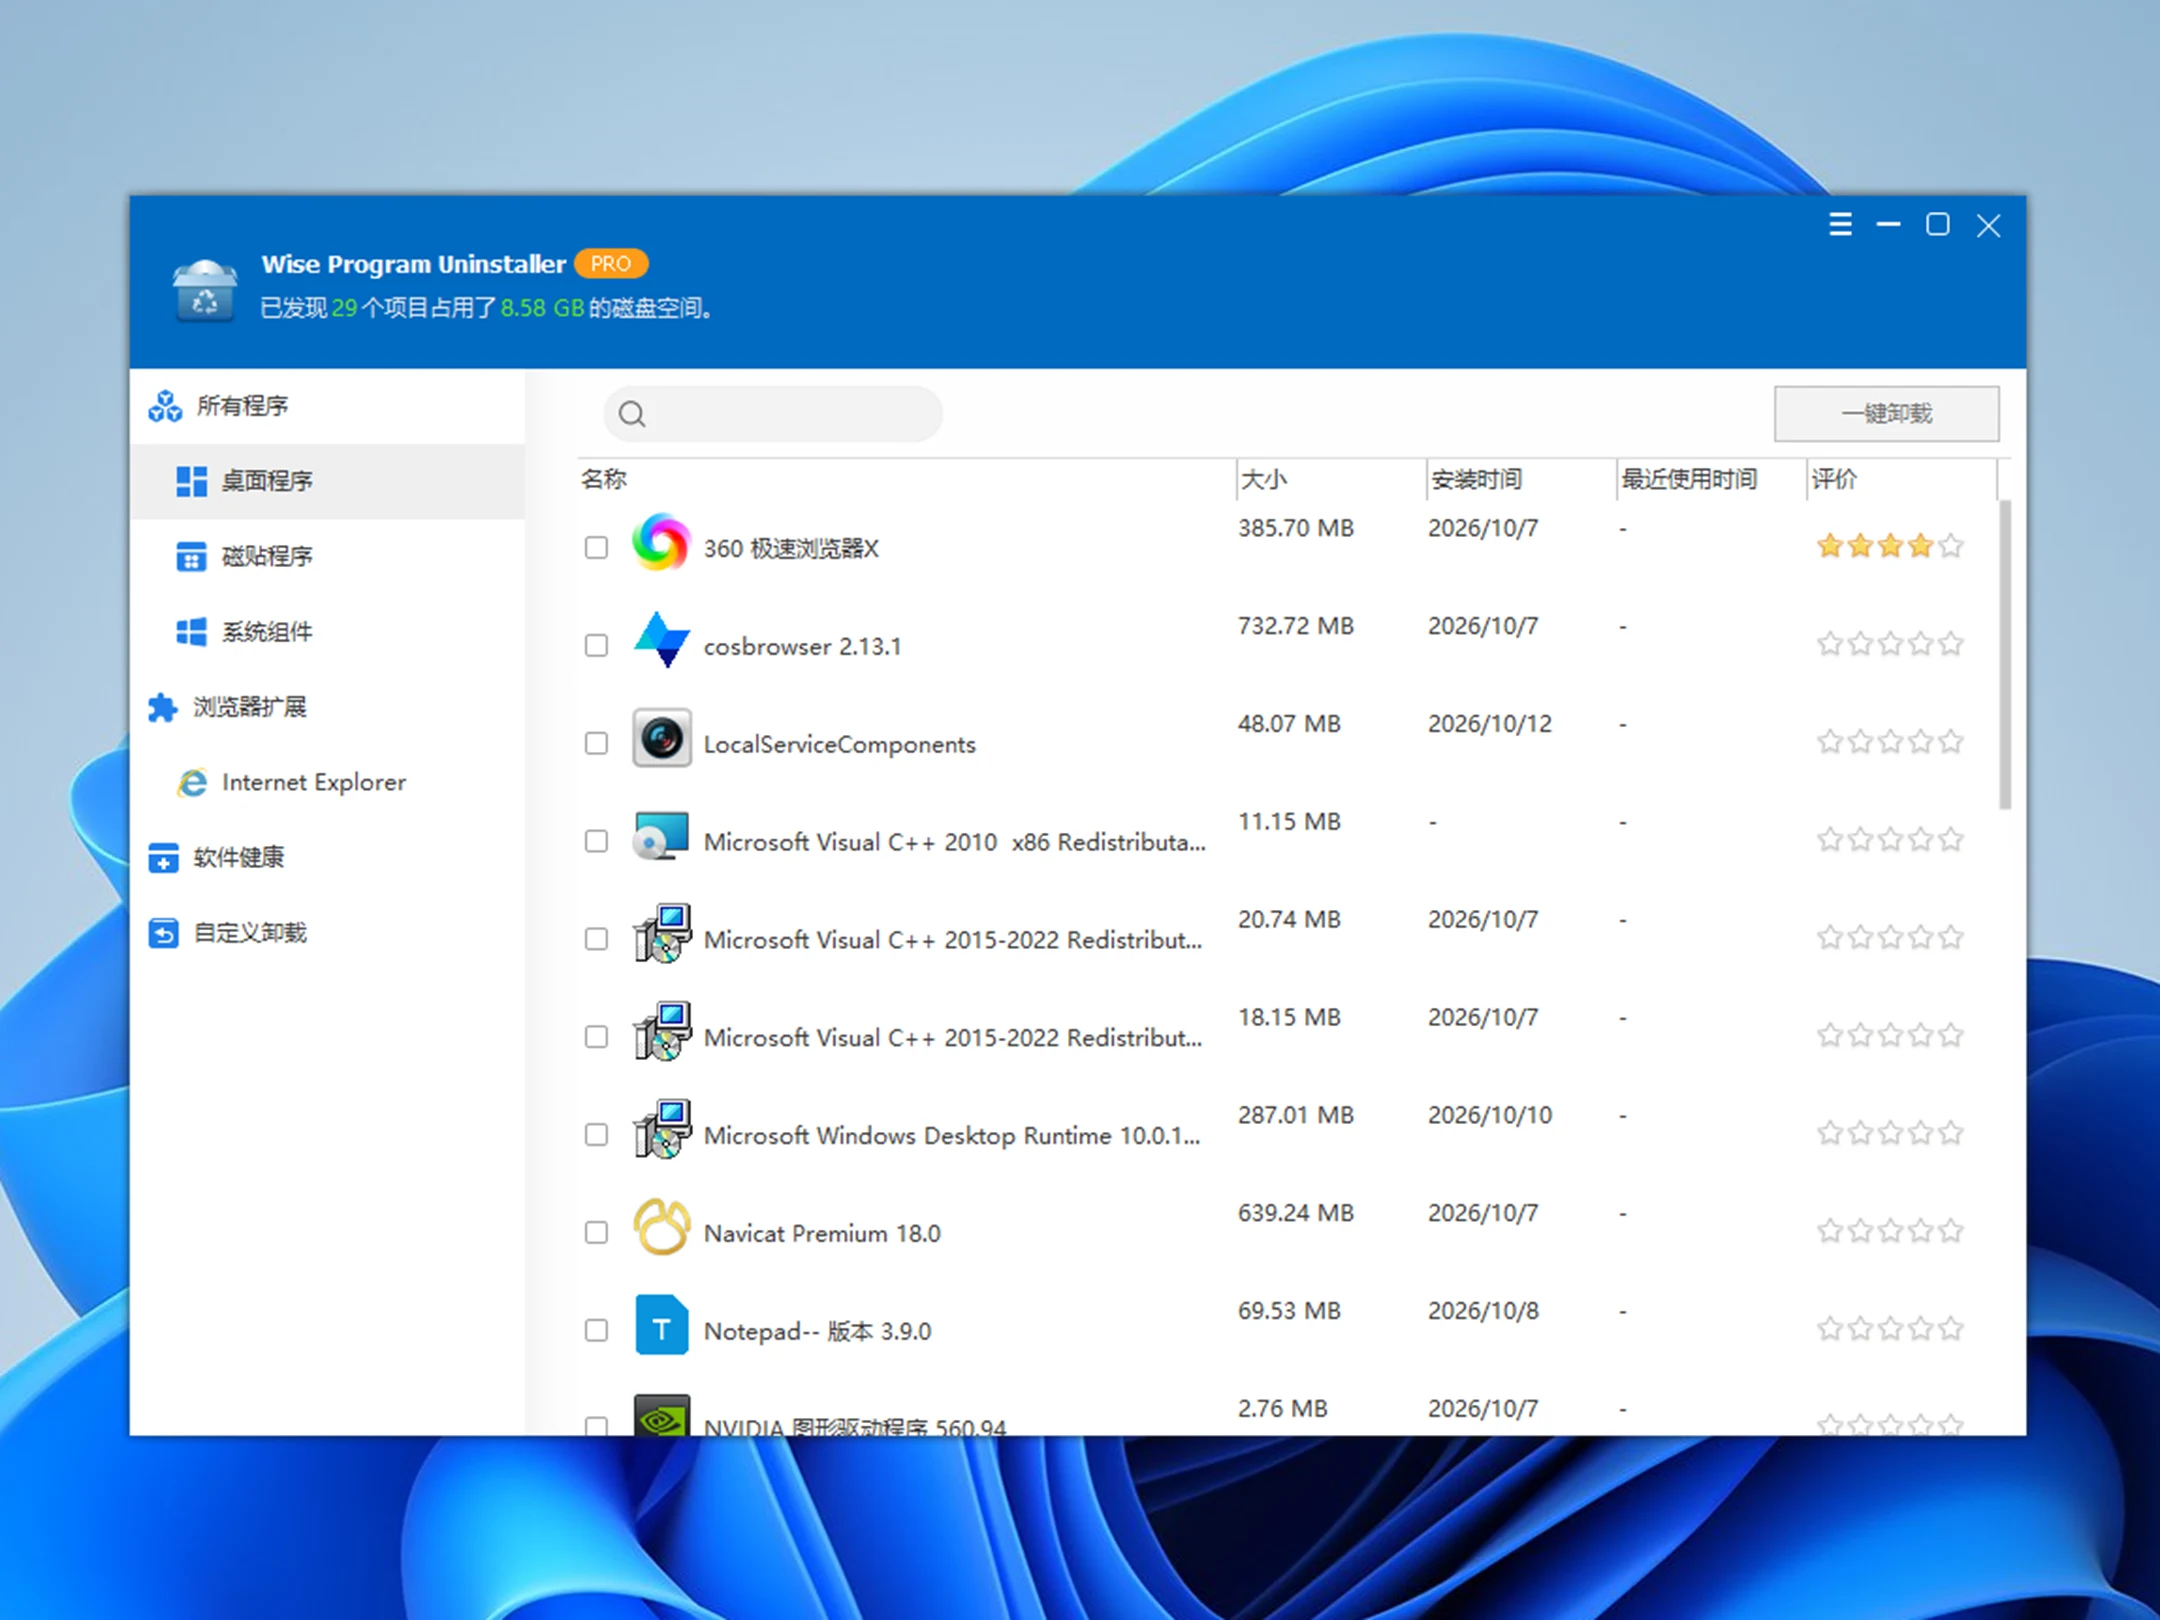Viewport: 2160px width, 1620px height.
Task: Click the Wise Program Uninstaller recycle bin logo
Action: 204,289
